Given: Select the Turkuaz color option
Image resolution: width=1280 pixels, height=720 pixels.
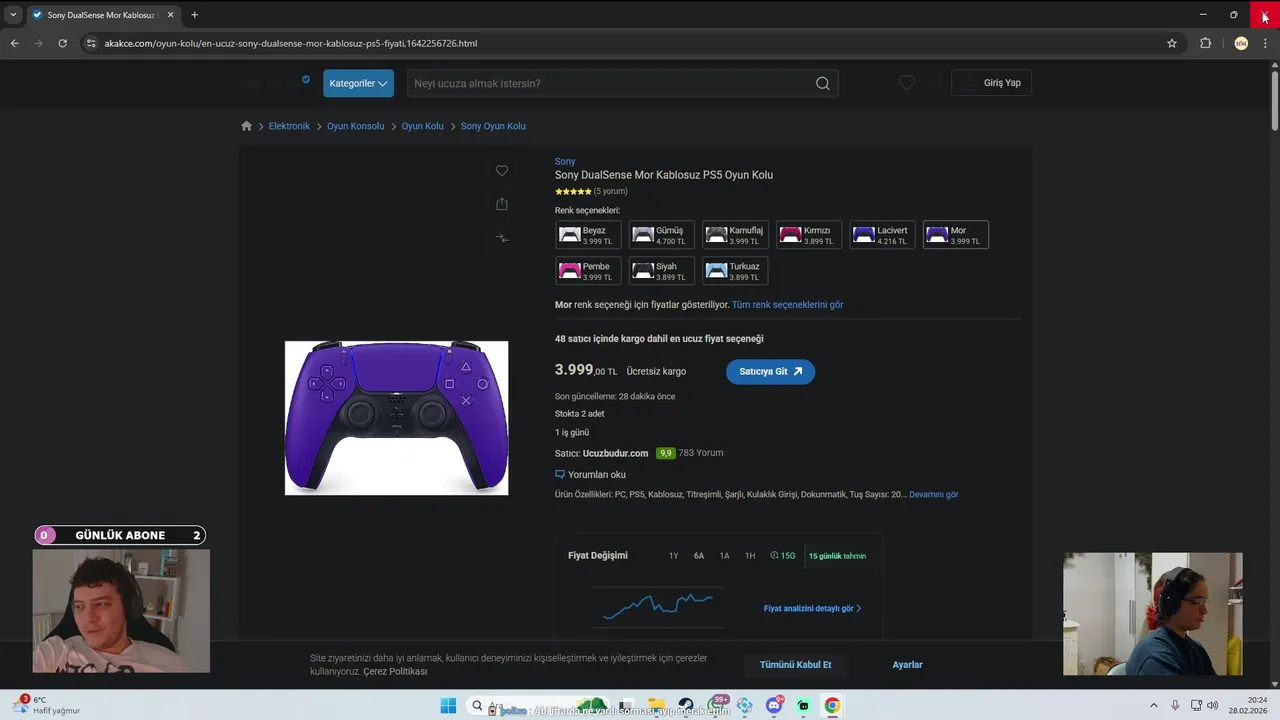Looking at the screenshot, I should [735, 271].
